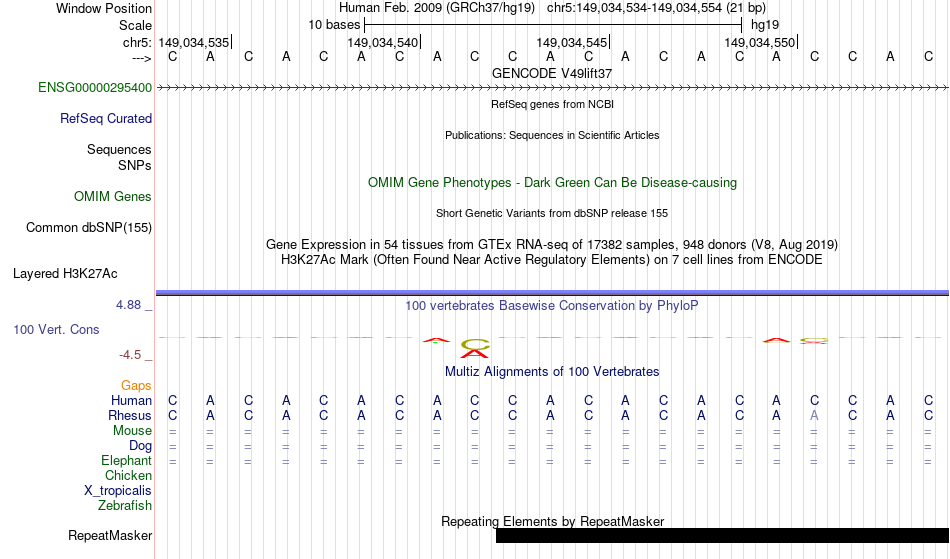Click the Window Position label
This screenshot has width=950, height=559.
click(104, 8)
